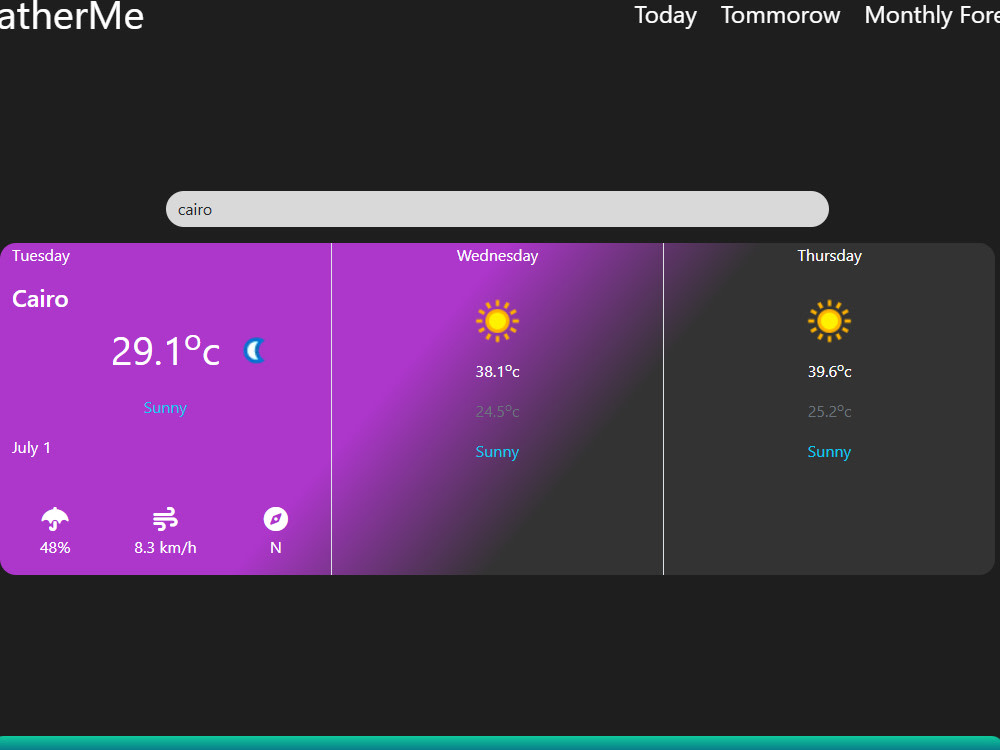Click the crescent moon weather icon

(x=254, y=351)
